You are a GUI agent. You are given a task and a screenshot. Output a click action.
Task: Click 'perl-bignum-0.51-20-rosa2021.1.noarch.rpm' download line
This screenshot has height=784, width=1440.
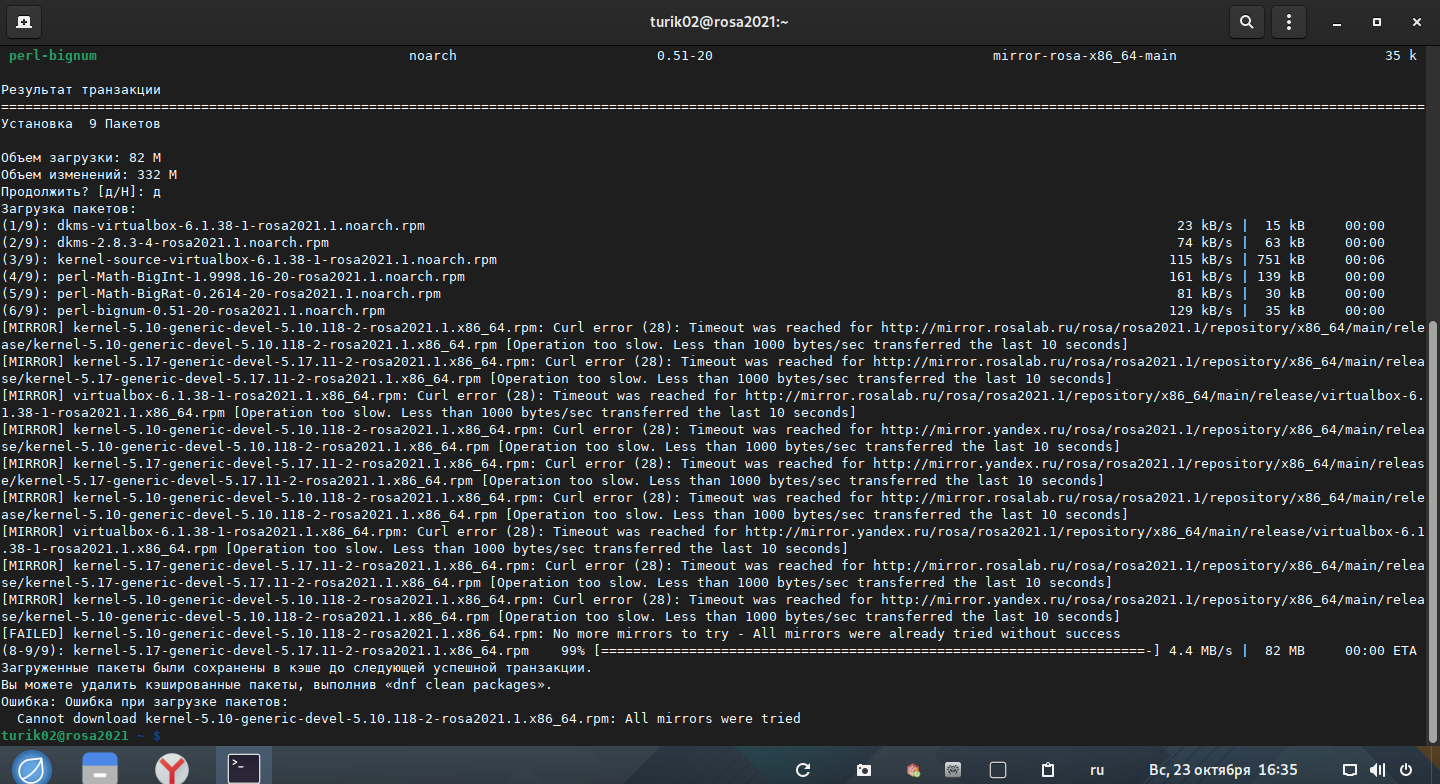(x=693, y=311)
